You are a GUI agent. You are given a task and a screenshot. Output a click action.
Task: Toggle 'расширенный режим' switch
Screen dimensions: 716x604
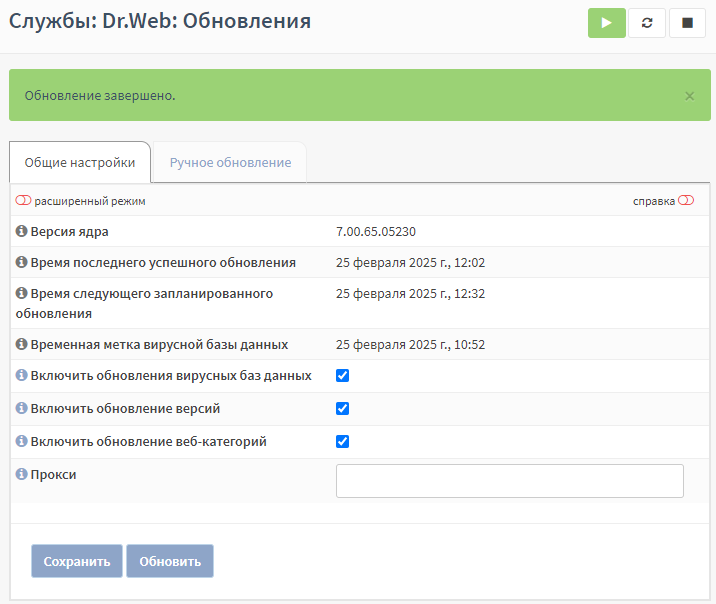coord(23,200)
